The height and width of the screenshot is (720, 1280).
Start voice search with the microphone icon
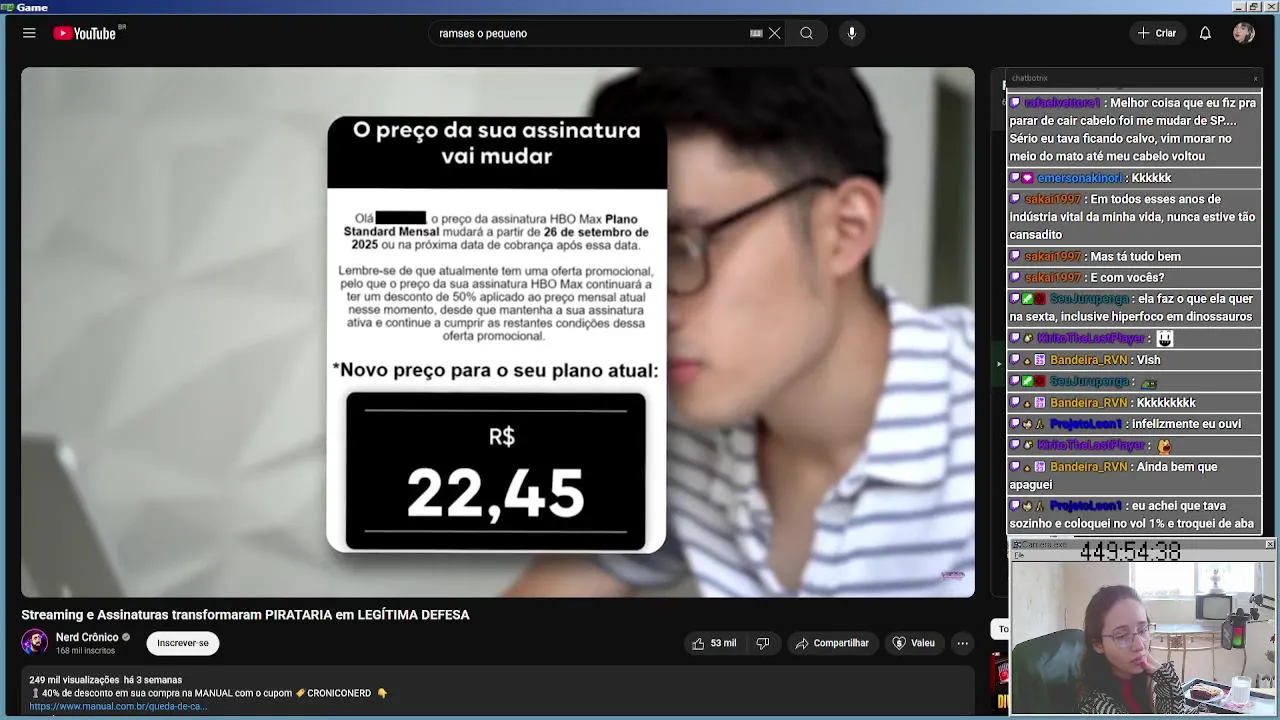[852, 33]
